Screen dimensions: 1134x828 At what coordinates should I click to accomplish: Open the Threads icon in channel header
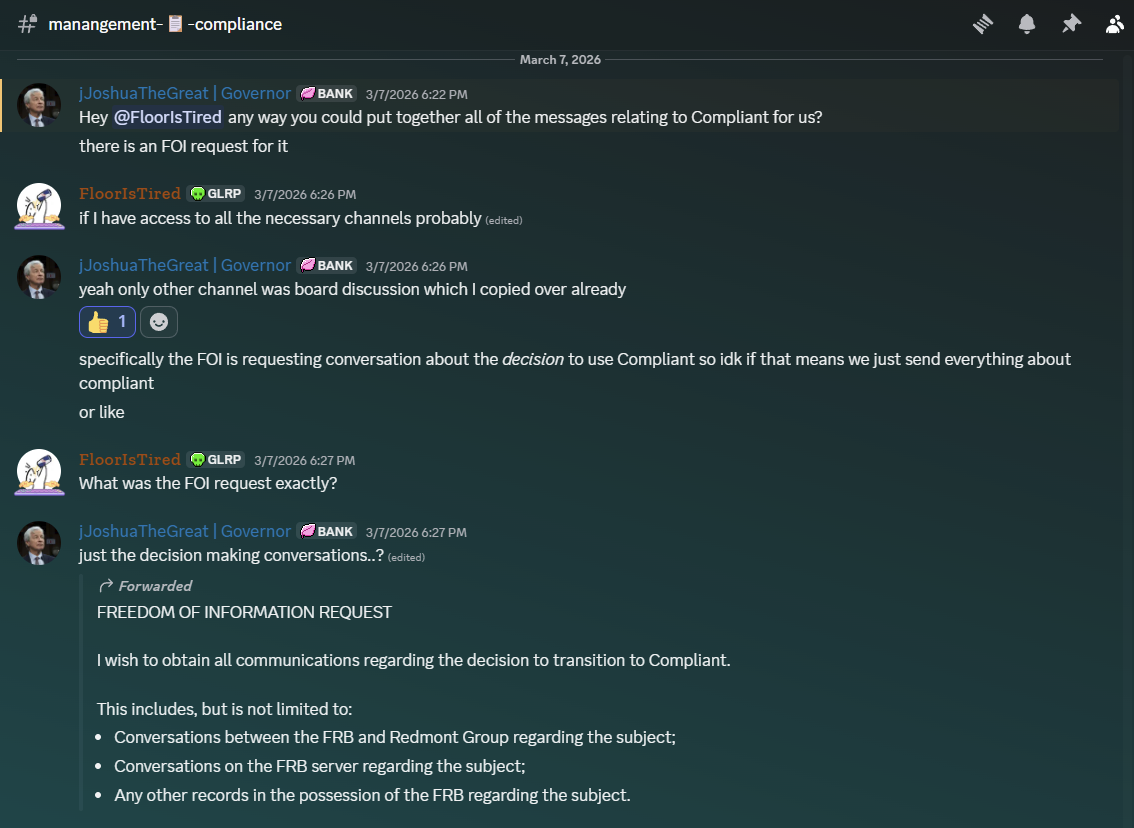983,24
